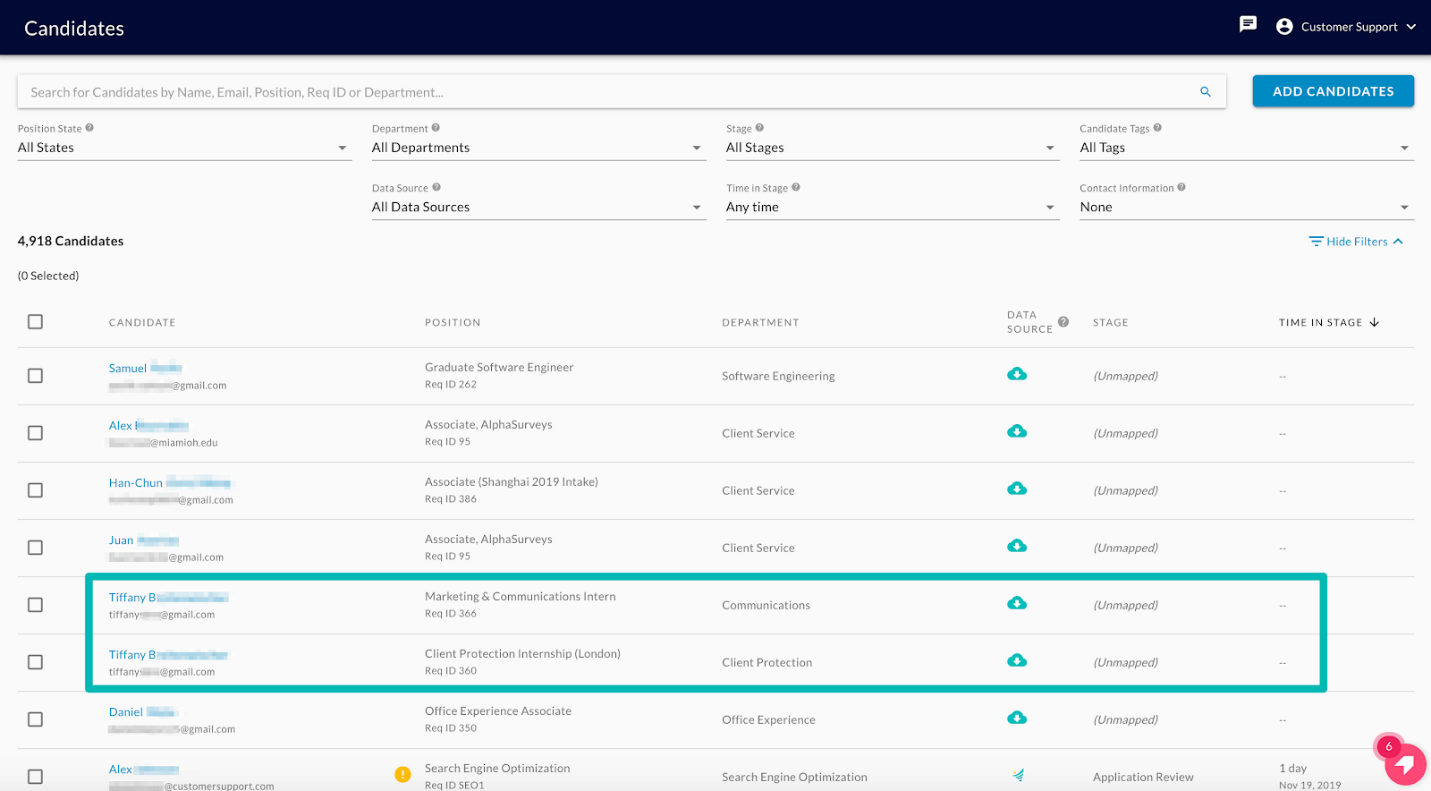Viewport: 1431px width, 791px height.
Task: Open candidate Juan's profile link
Action: pyautogui.click(x=144, y=540)
